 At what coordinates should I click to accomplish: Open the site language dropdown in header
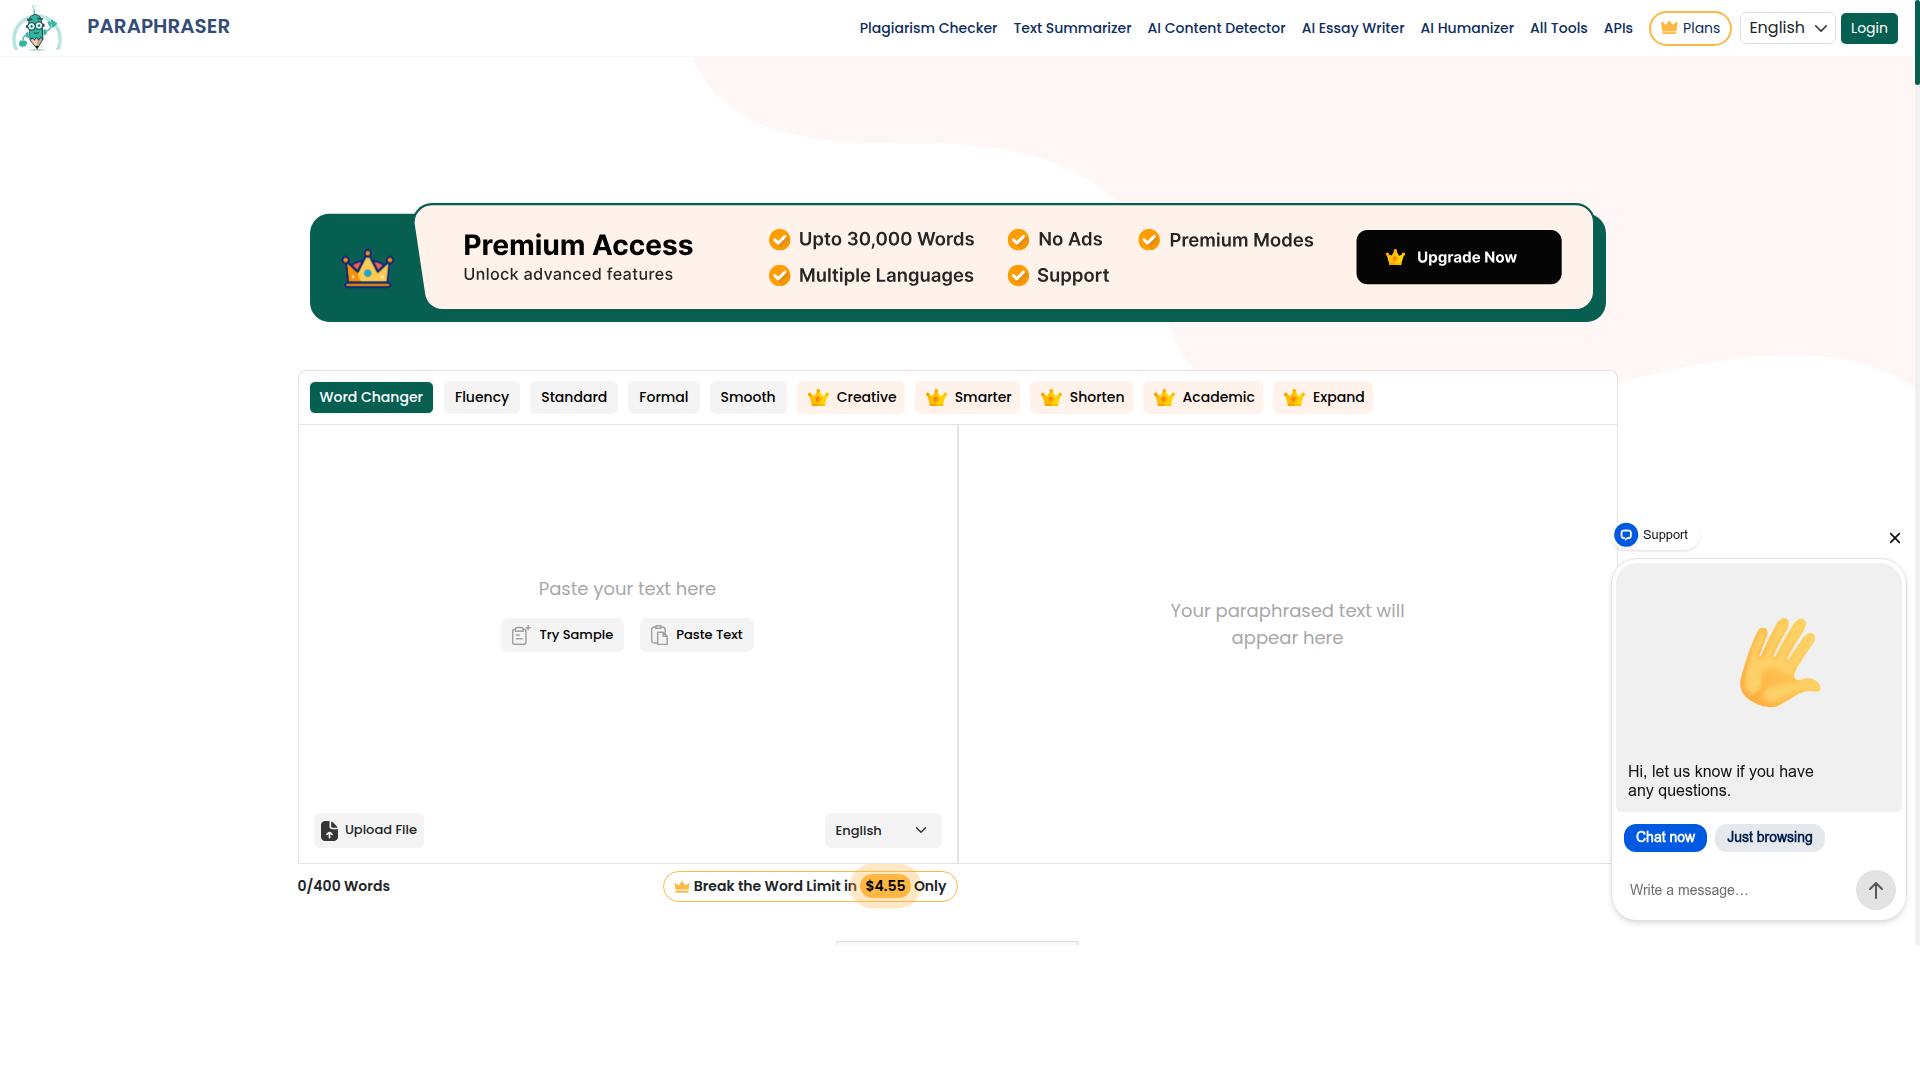point(1787,28)
